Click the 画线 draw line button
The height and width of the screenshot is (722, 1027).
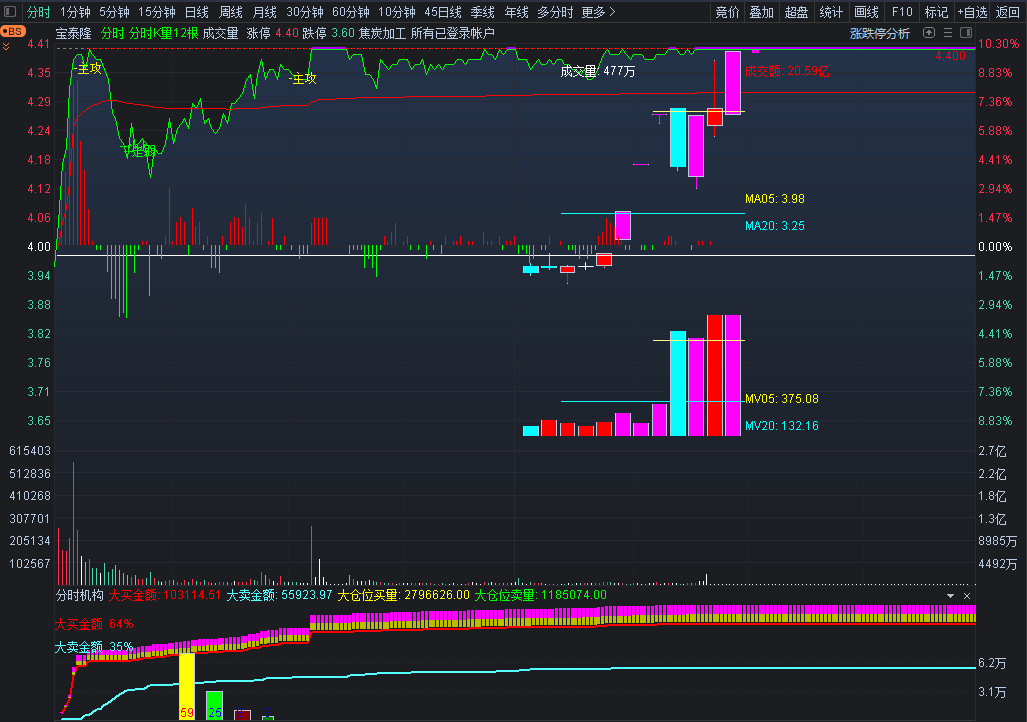866,12
